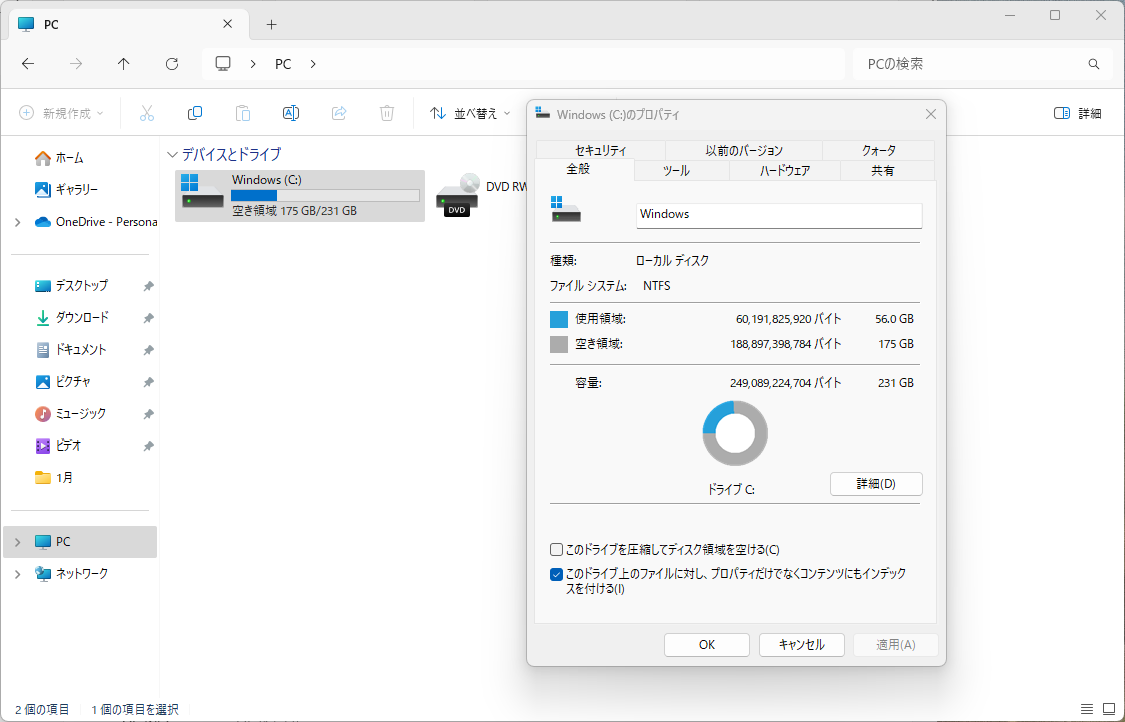Click the pin icon beside ビデオ
This screenshot has width=1125, height=722.
149,446
